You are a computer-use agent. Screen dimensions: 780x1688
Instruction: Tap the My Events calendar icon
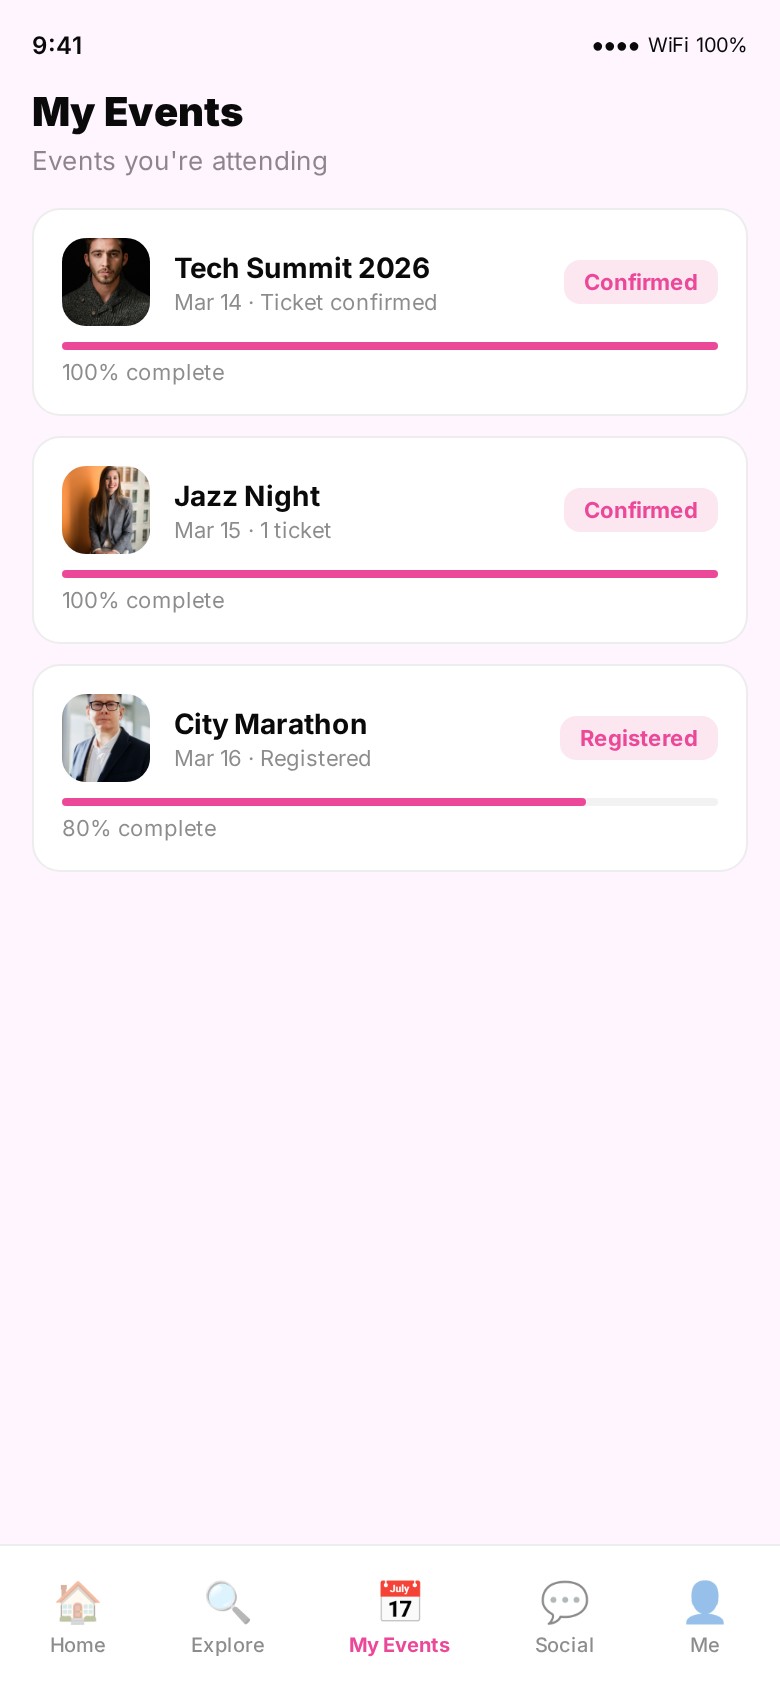[x=400, y=1601]
